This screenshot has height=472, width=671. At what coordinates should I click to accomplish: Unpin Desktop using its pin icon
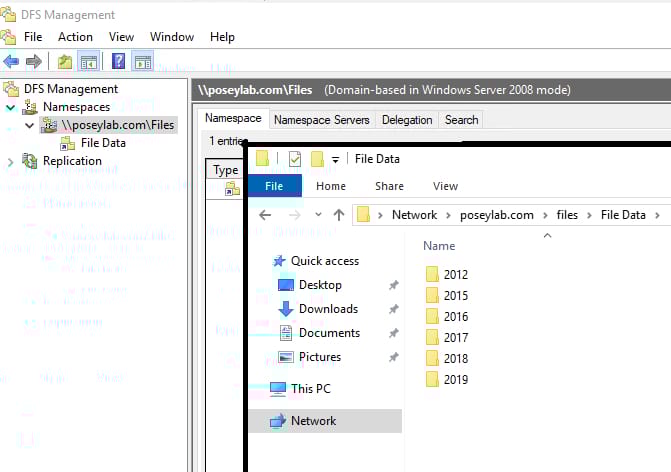click(394, 285)
